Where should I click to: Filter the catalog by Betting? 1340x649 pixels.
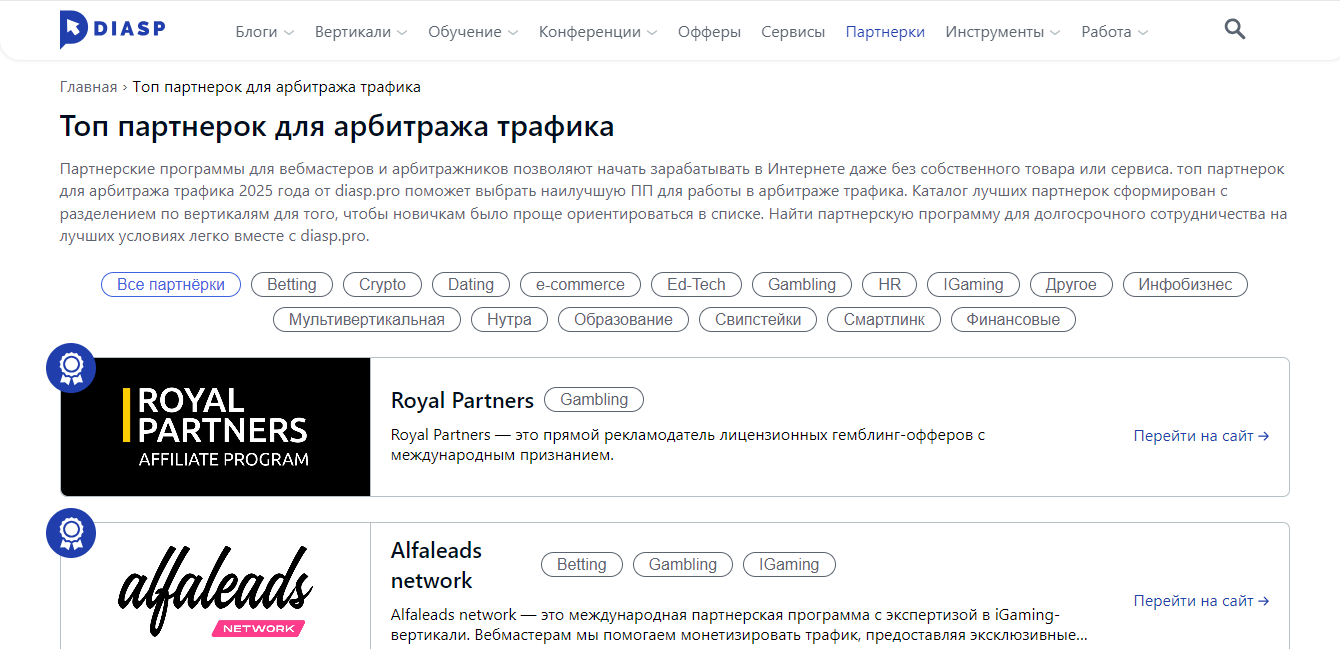[x=292, y=285]
